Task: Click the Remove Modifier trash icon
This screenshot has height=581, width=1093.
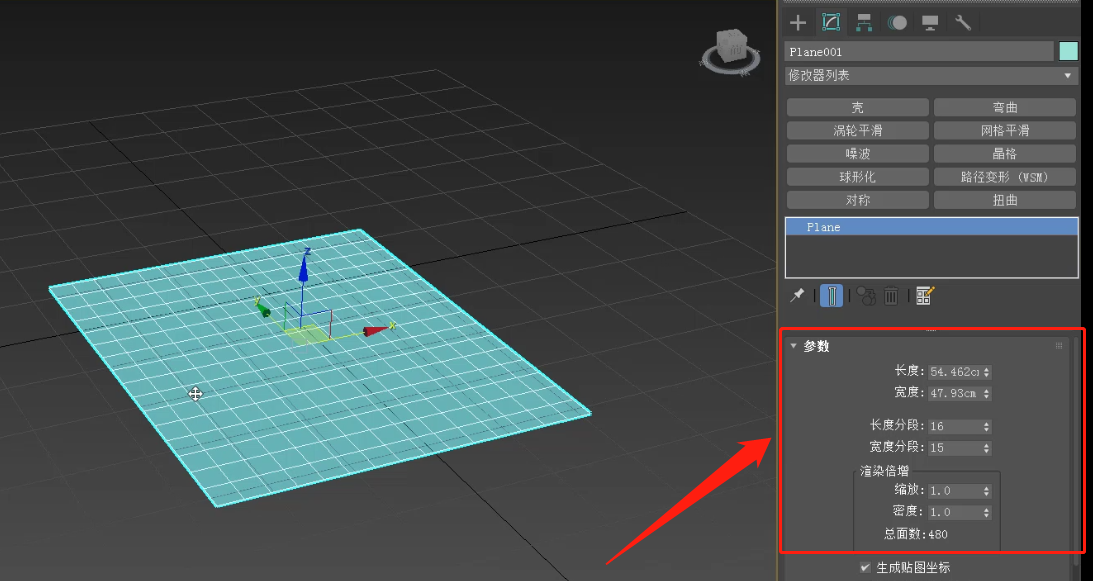Action: [891, 296]
